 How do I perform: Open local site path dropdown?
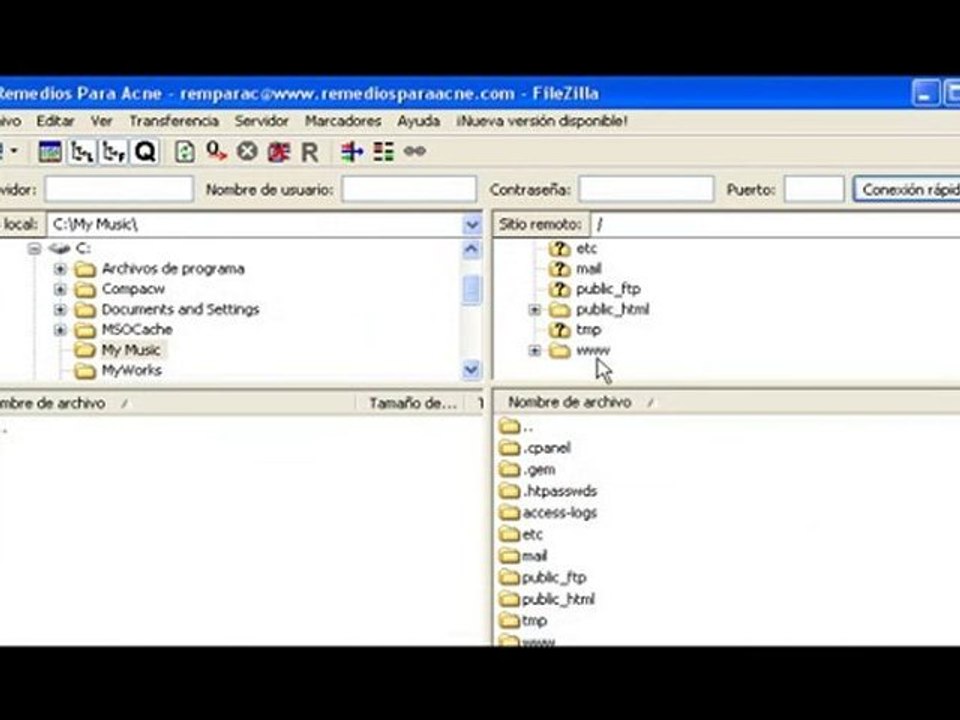(472, 225)
